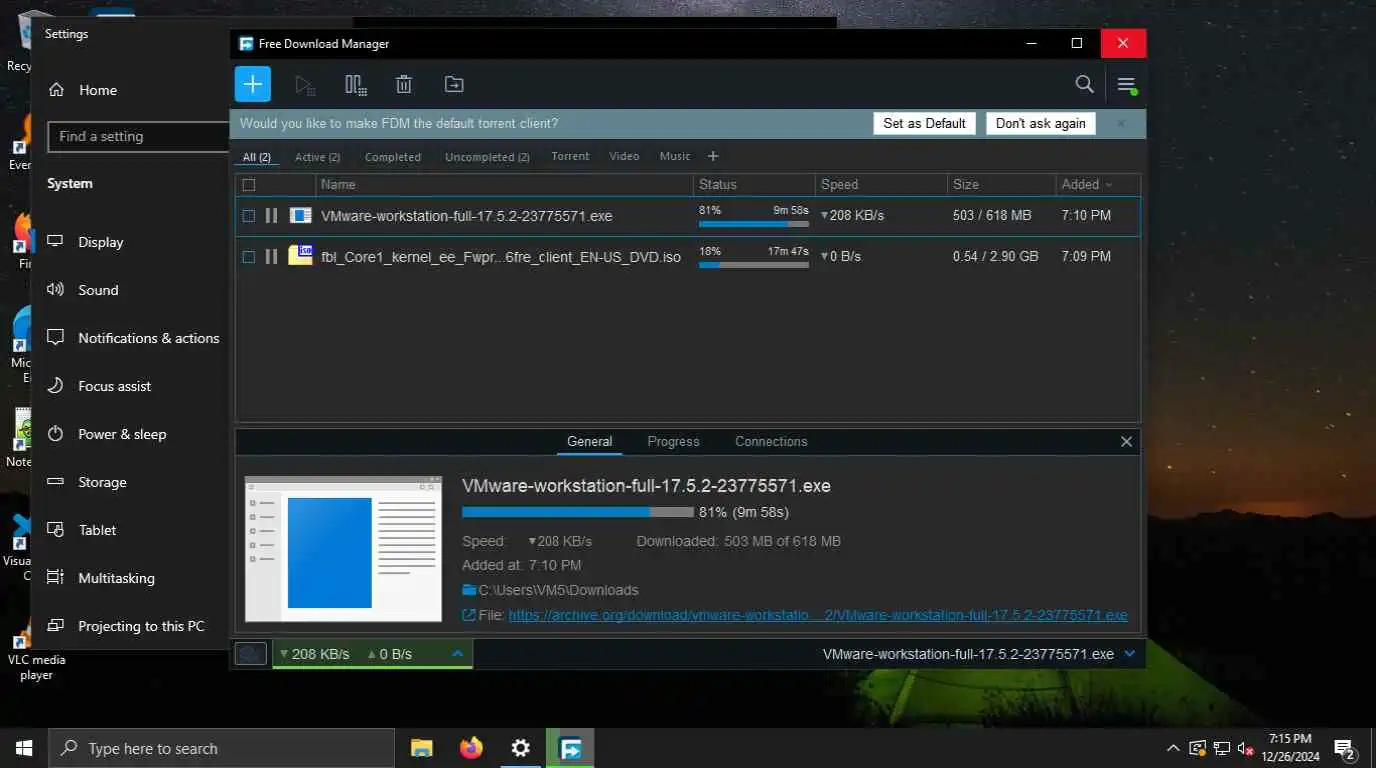Click the external link icon beside File

coord(469,616)
